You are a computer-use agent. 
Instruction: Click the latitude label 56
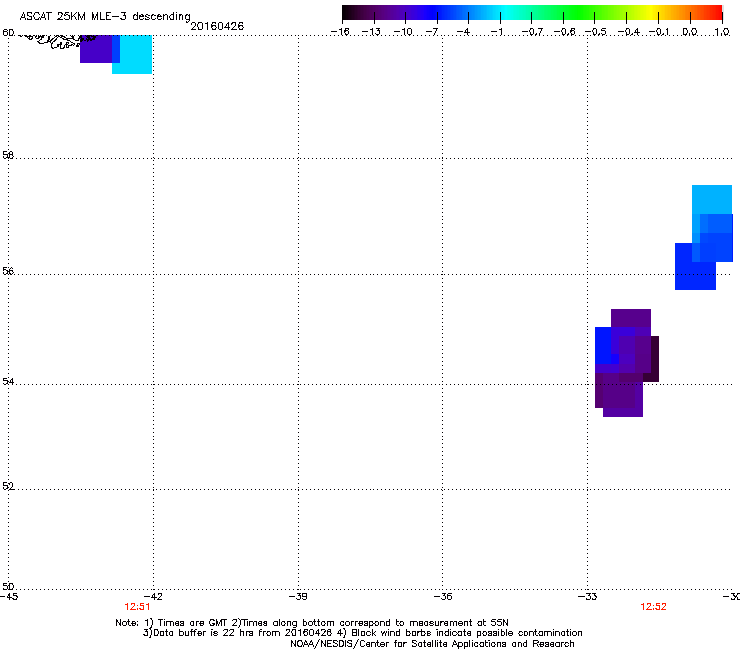point(8,271)
